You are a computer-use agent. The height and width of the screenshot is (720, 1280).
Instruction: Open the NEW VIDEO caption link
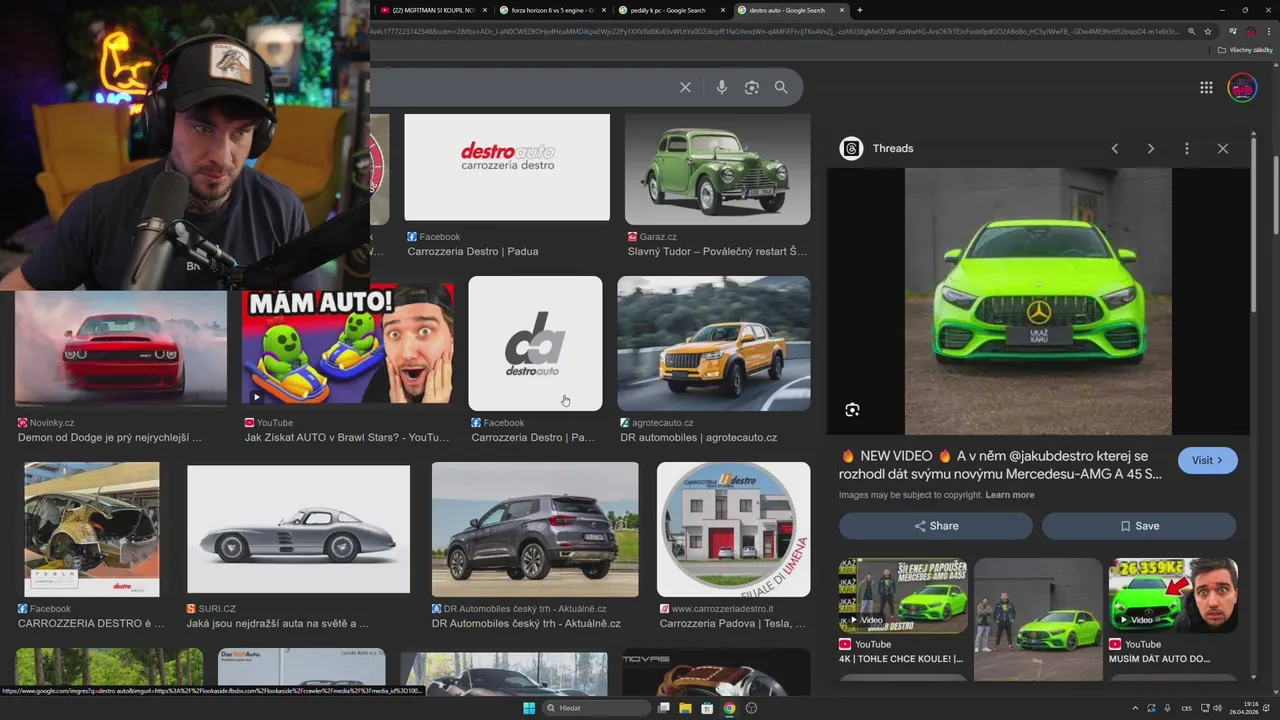tap(1000, 465)
